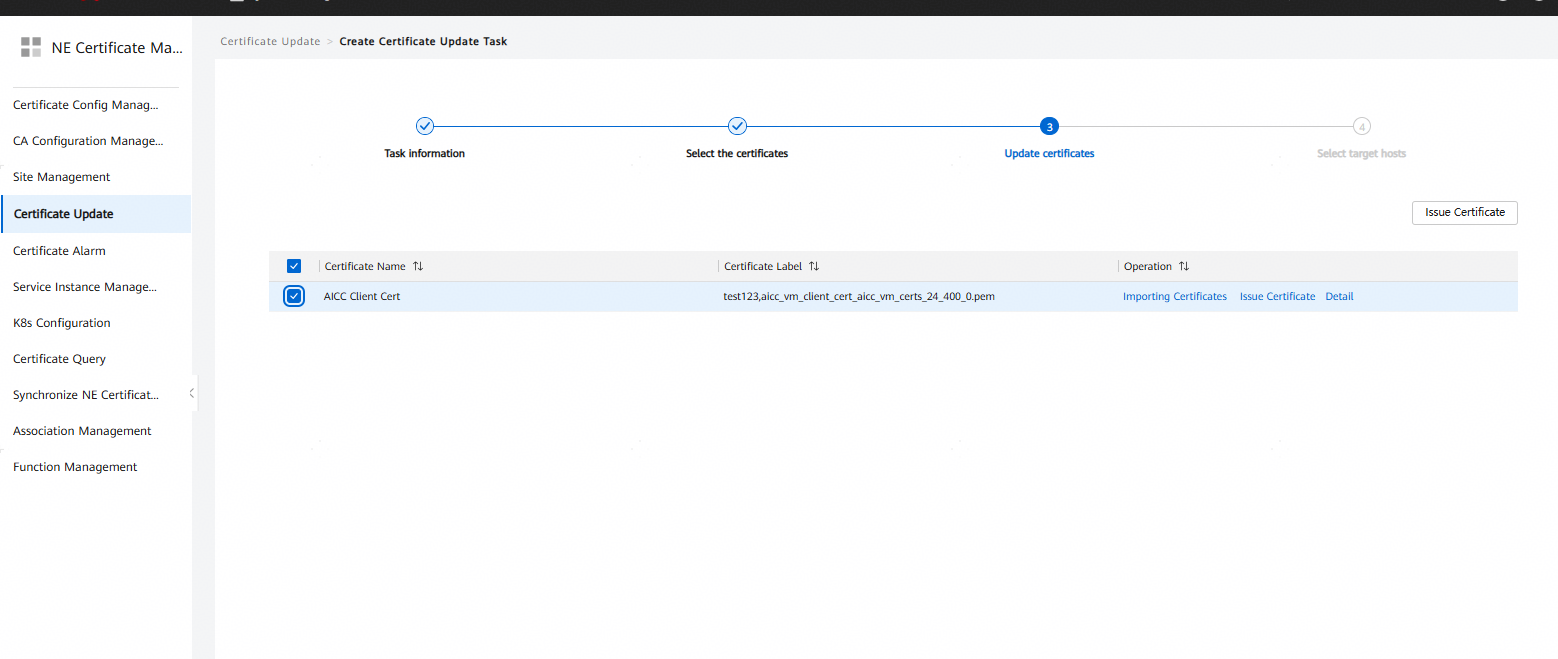Click the NE Certificate Management grid icon
Image resolution: width=1558 pixels, height=659 pixels.
coord(31,47)
